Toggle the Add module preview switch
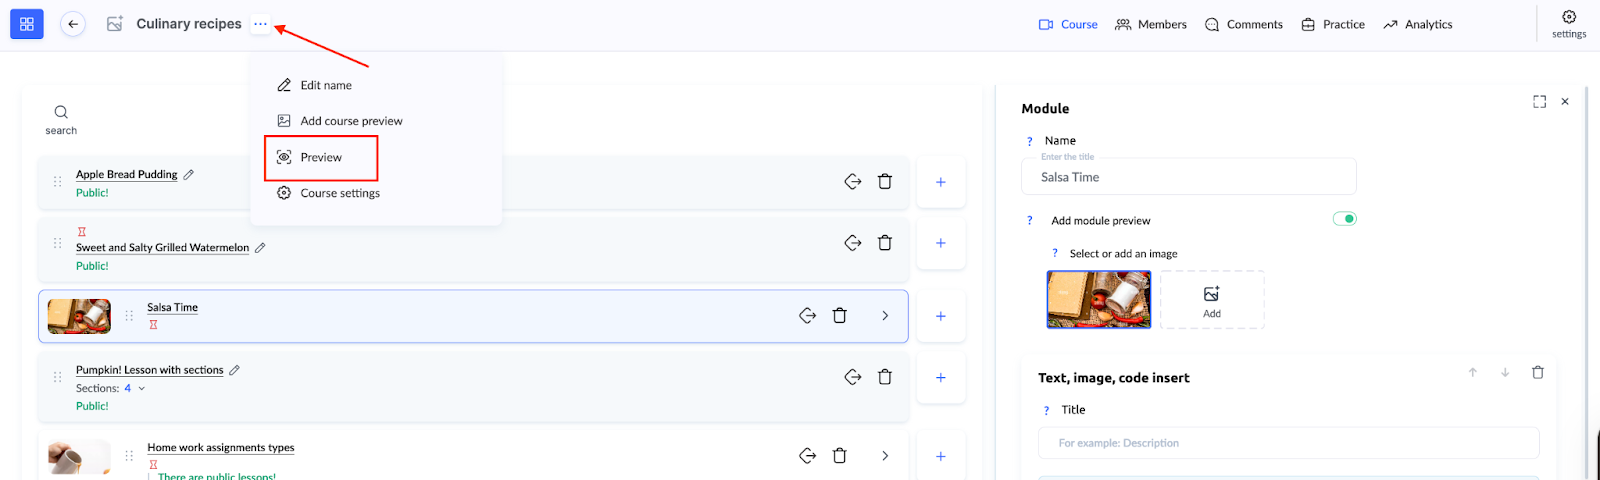The height and width of the screenshot is (480, 1600). pyautogui.click(x=1344, y=219)
